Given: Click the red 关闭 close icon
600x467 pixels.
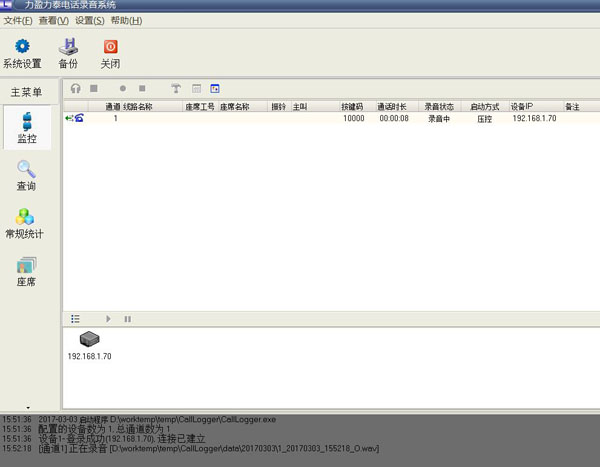Looking at the screenshot, I should pos(110,52).
